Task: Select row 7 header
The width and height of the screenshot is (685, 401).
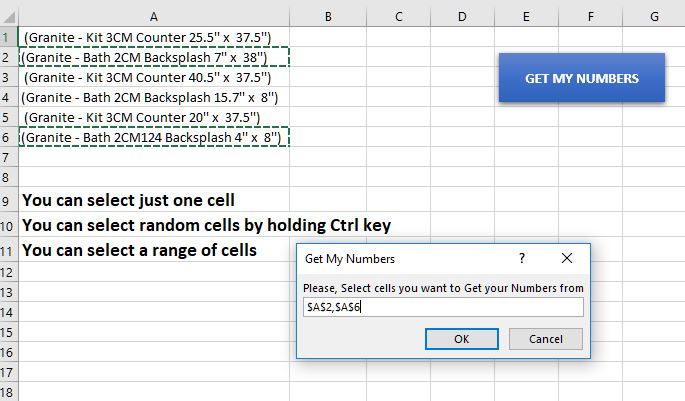Action: pos(9,157)
